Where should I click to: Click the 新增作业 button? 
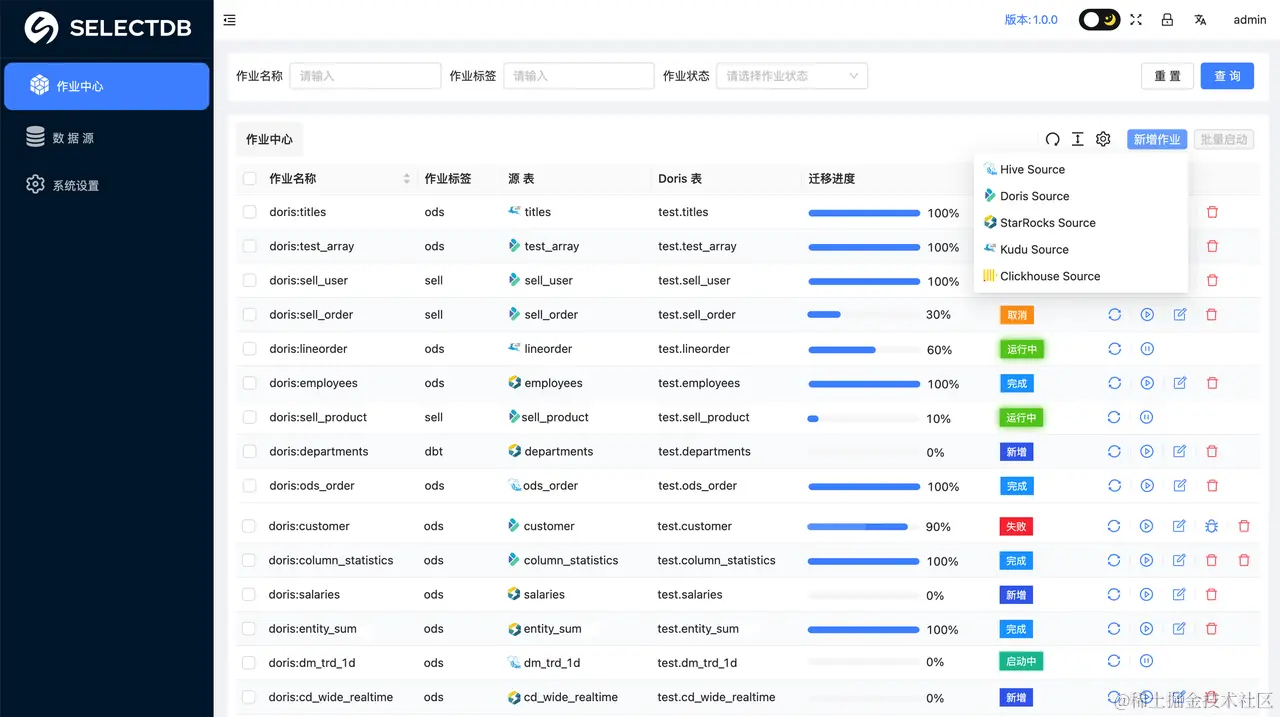click(x=1157, y=140)
